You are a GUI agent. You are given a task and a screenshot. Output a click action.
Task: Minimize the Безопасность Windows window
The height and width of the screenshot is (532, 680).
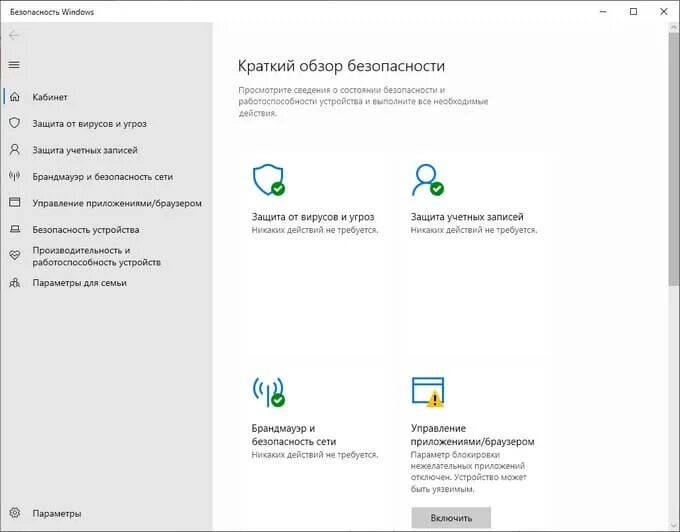tap(603, 12)
